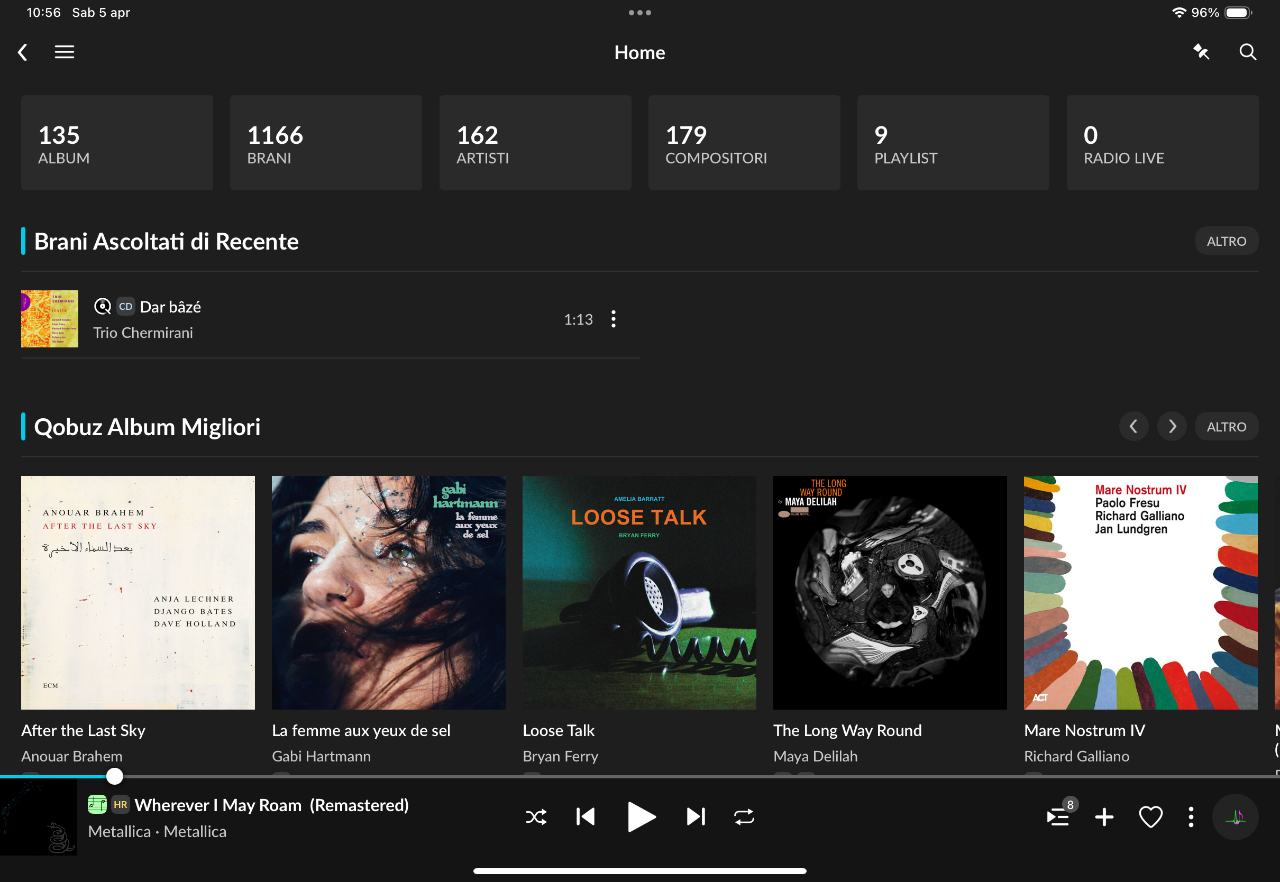This screenshot has height=882, width=1280.
Task: Favorite the current track with heart
Action: [1151, 817]
